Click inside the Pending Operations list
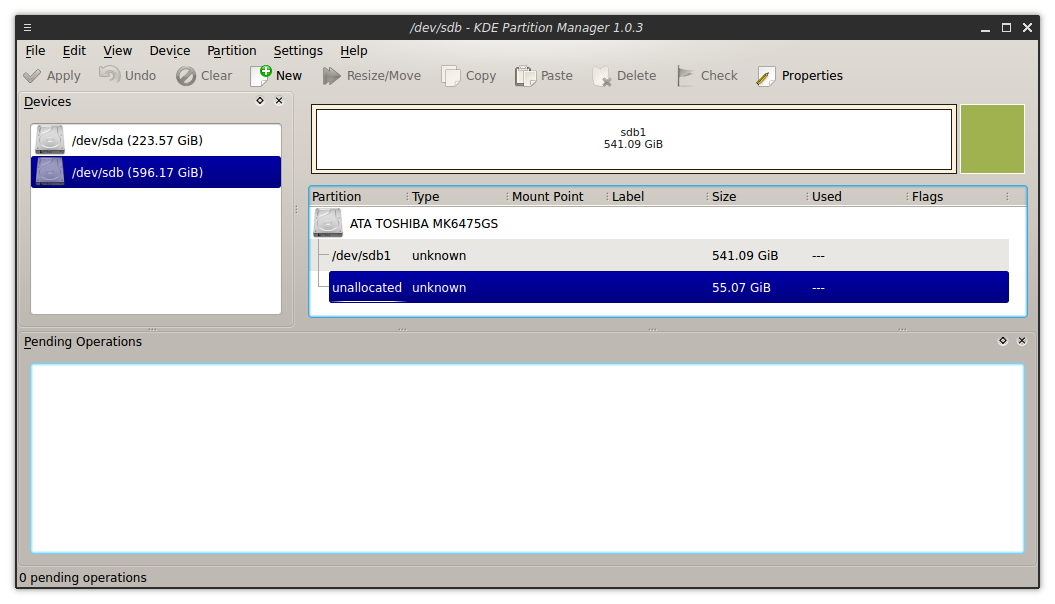This screenshot has height=604, width=1055. pyautogui.click(x=528, y=459)
